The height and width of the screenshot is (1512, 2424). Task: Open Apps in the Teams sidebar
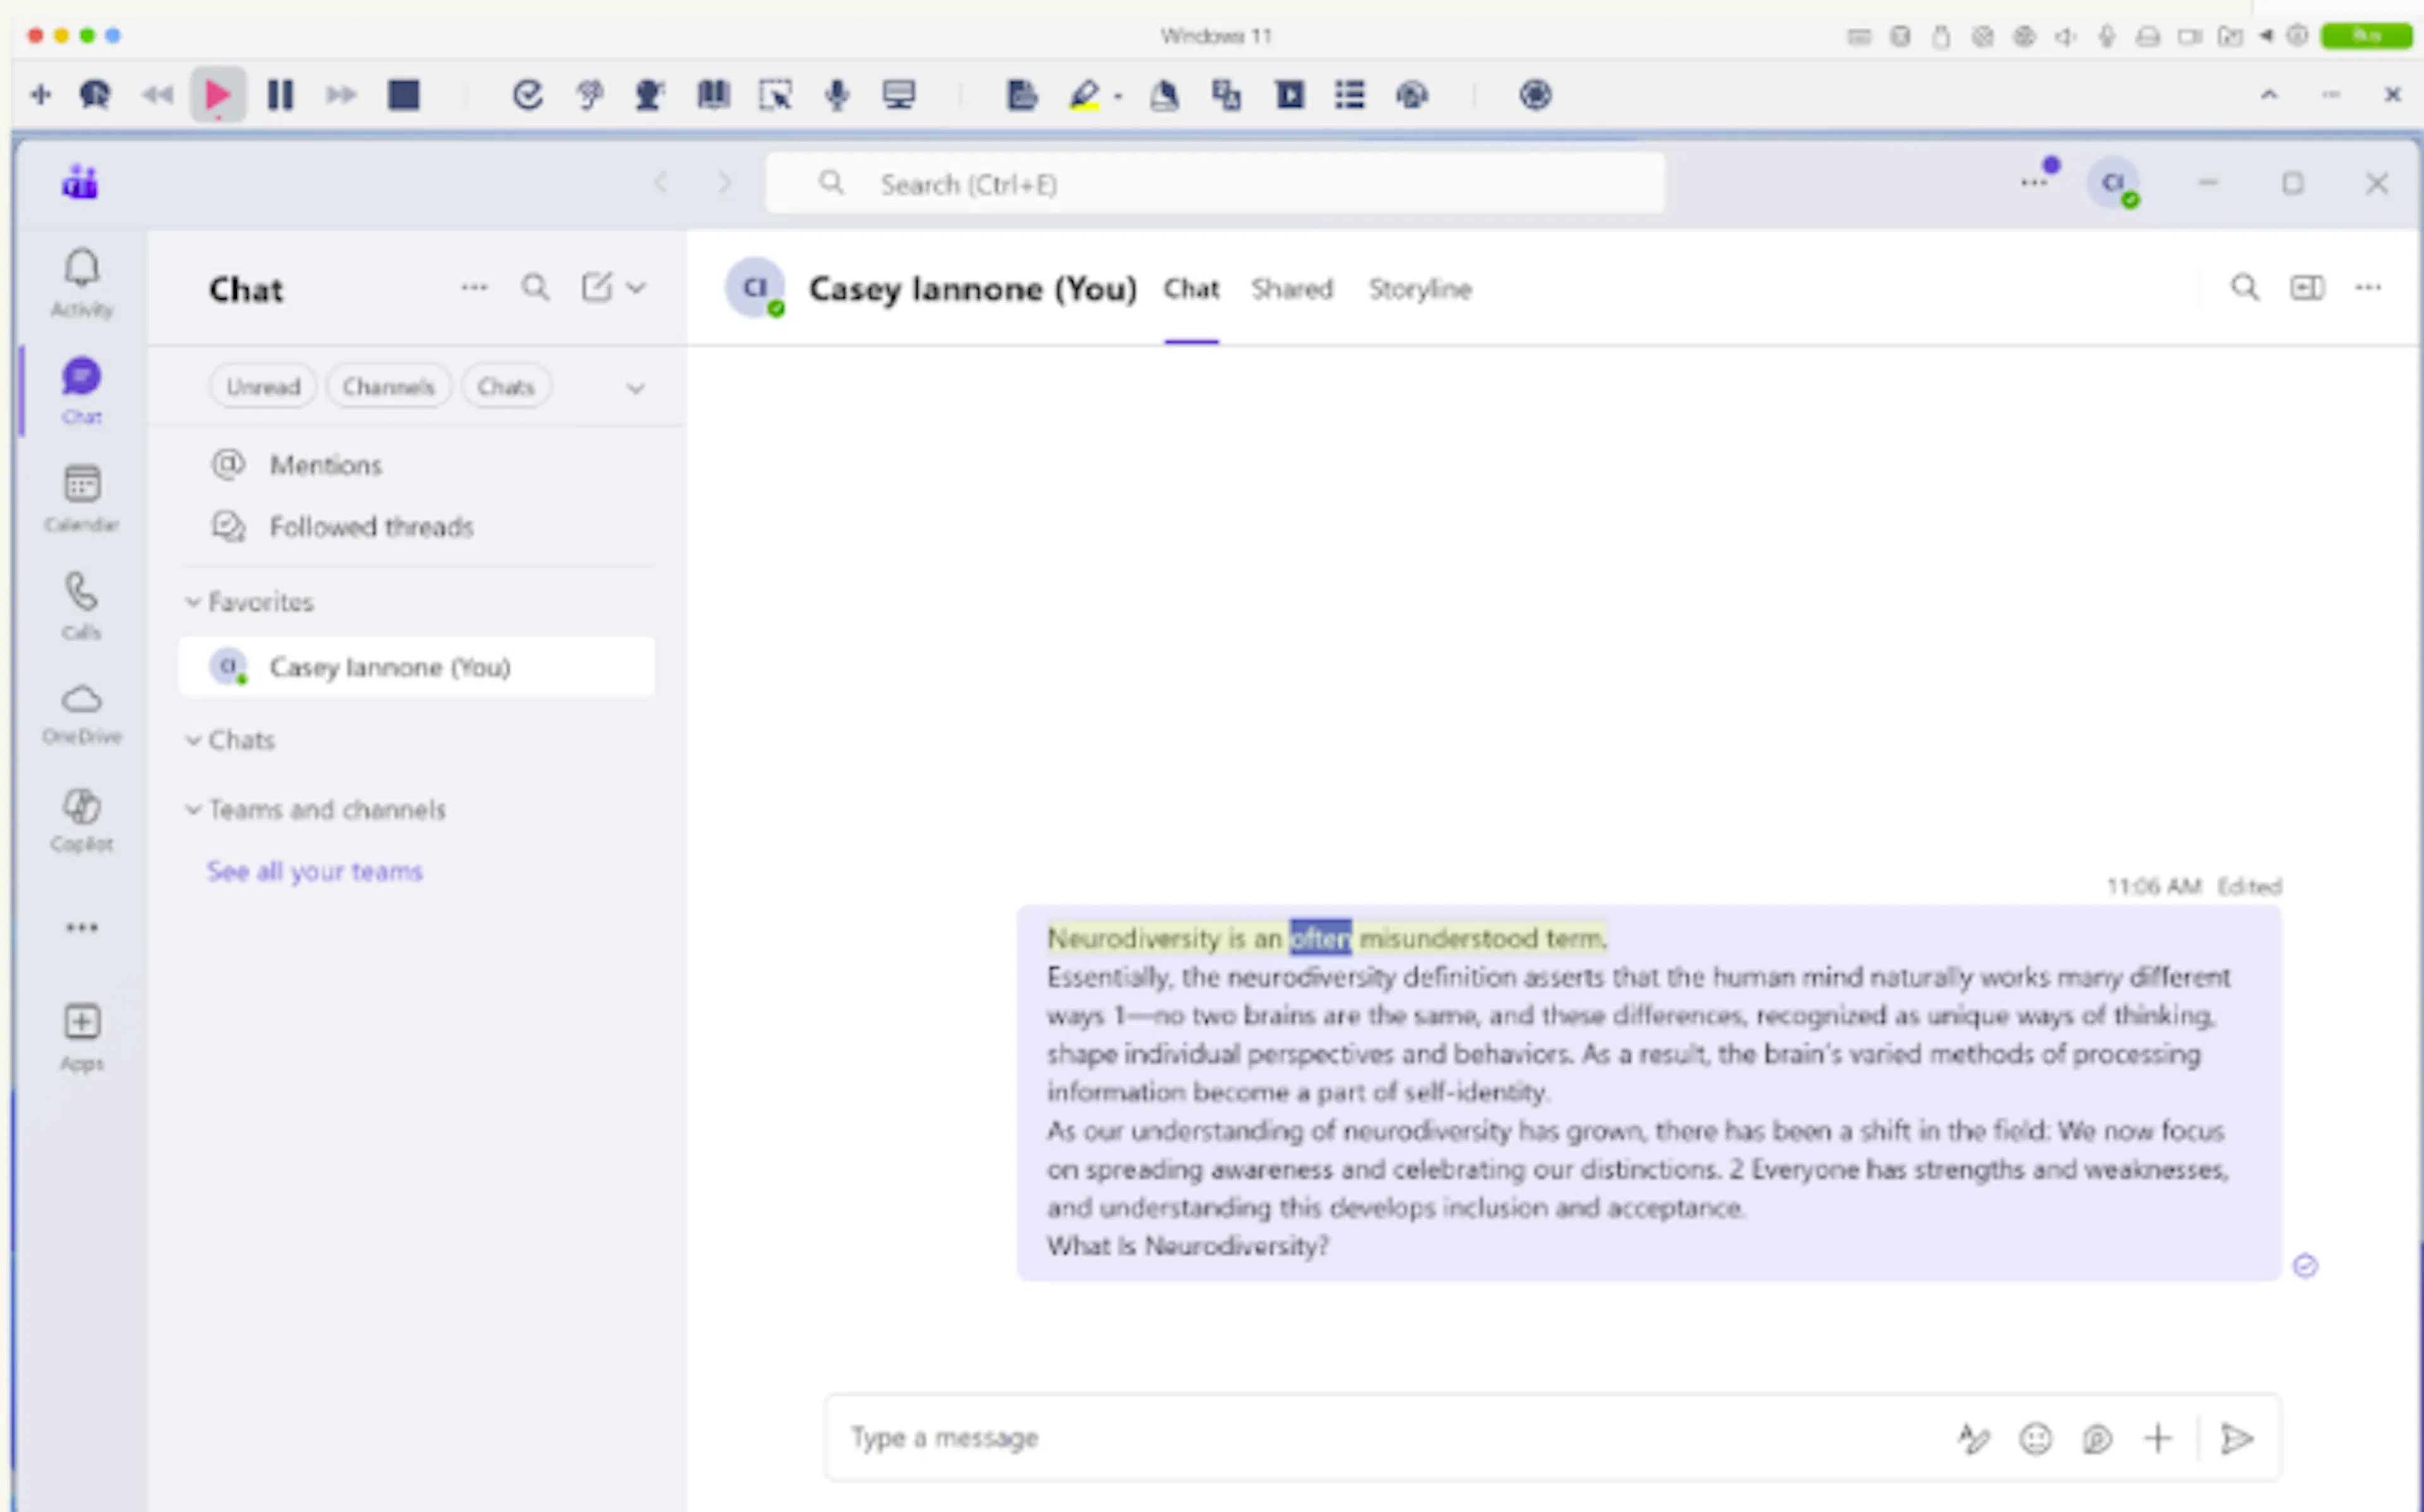82,1038
